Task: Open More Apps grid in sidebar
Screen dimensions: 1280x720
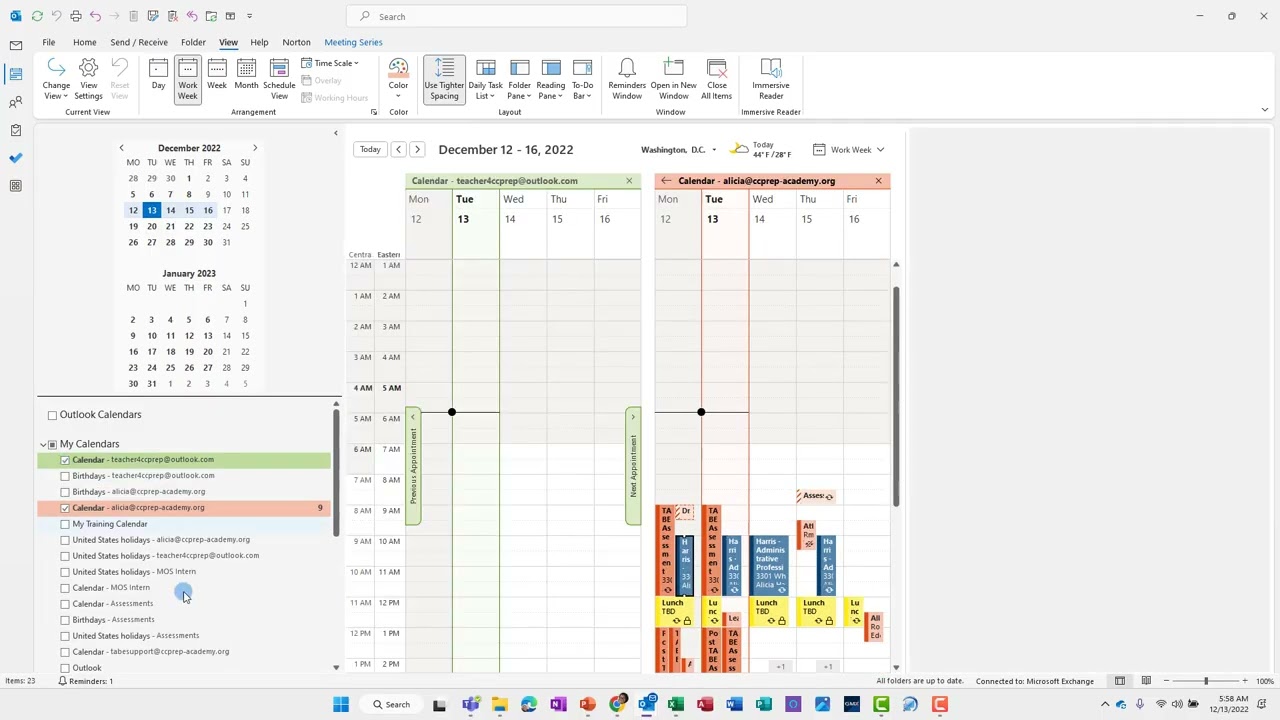Action: tap(15, 186)
